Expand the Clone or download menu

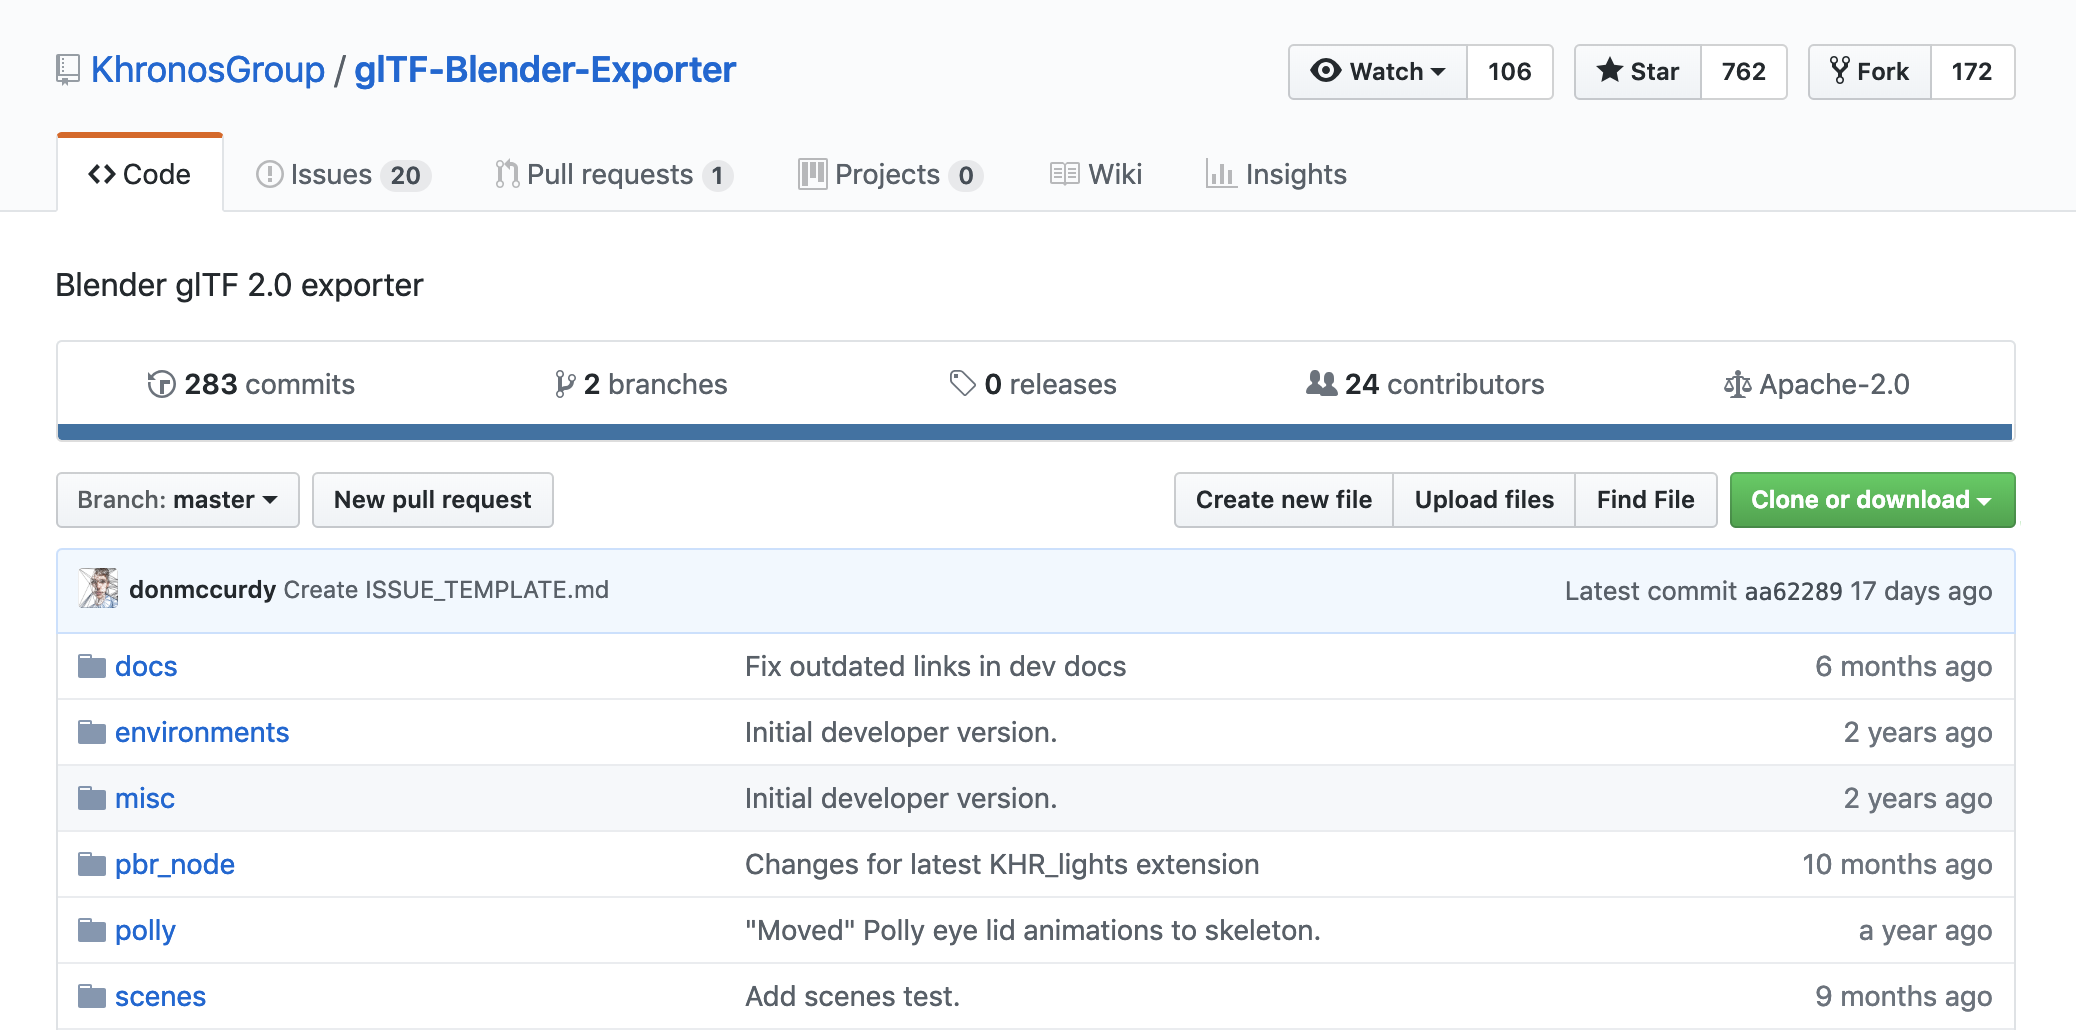(x=1872, y=500)
